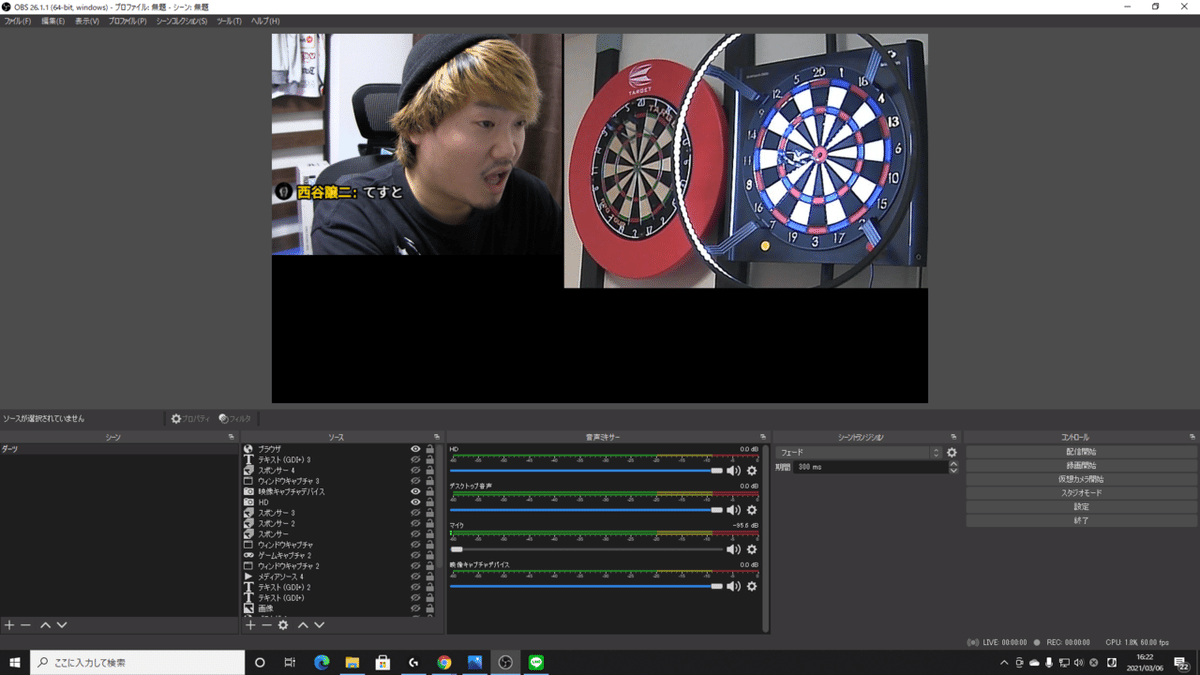Open the 表示(V) menu

coord(87,21)
